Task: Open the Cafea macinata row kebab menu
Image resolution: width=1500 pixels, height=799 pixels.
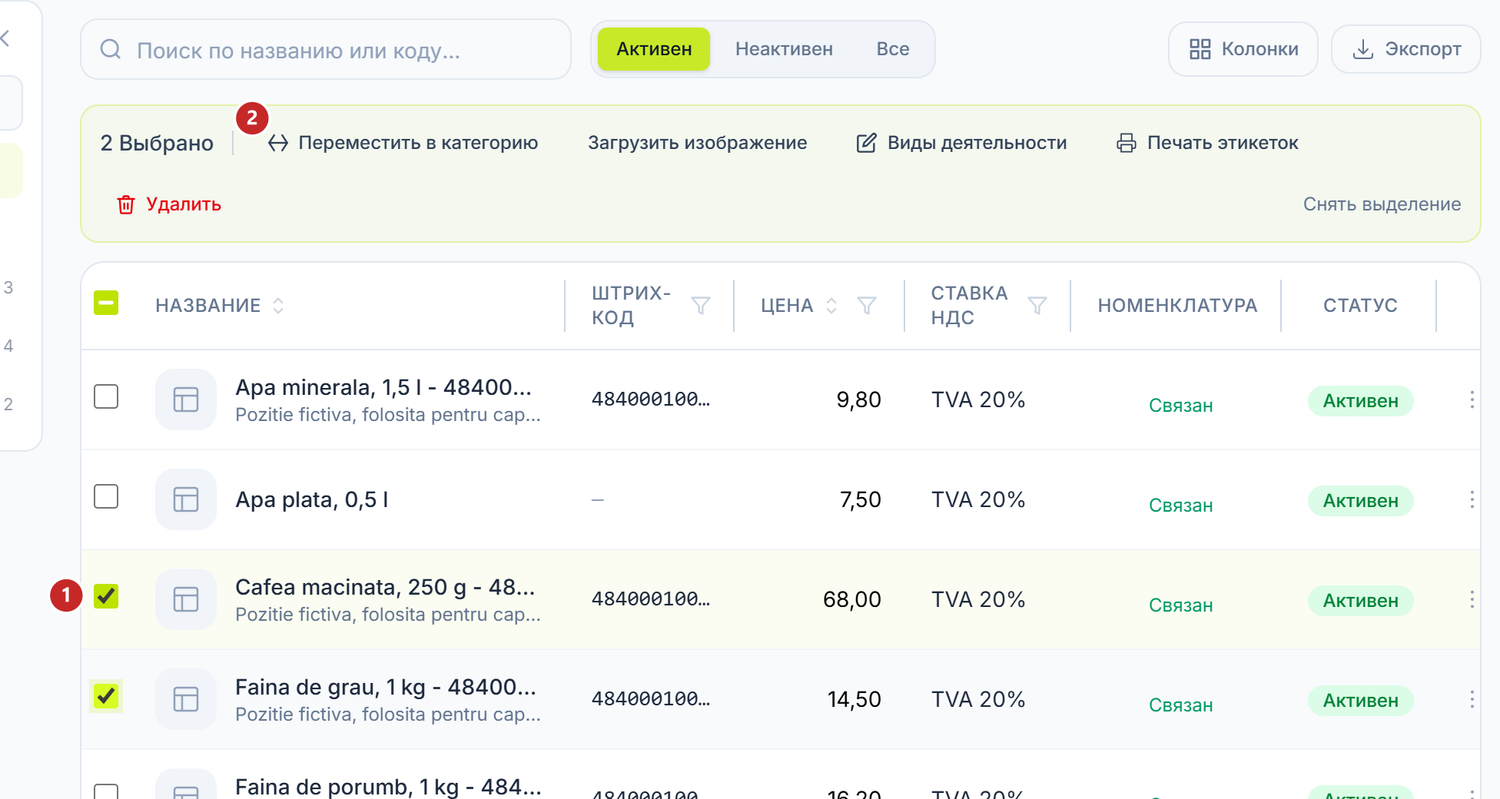Action: click(1472, 600)
